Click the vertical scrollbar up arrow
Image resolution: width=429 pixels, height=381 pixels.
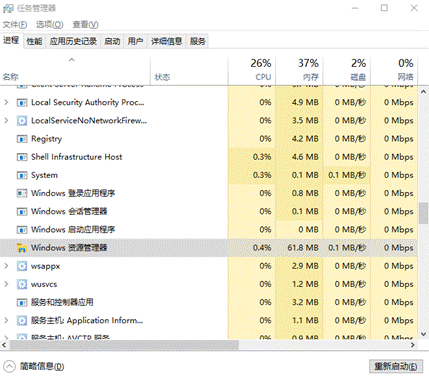pyautogui.click(x=423, y=91)
